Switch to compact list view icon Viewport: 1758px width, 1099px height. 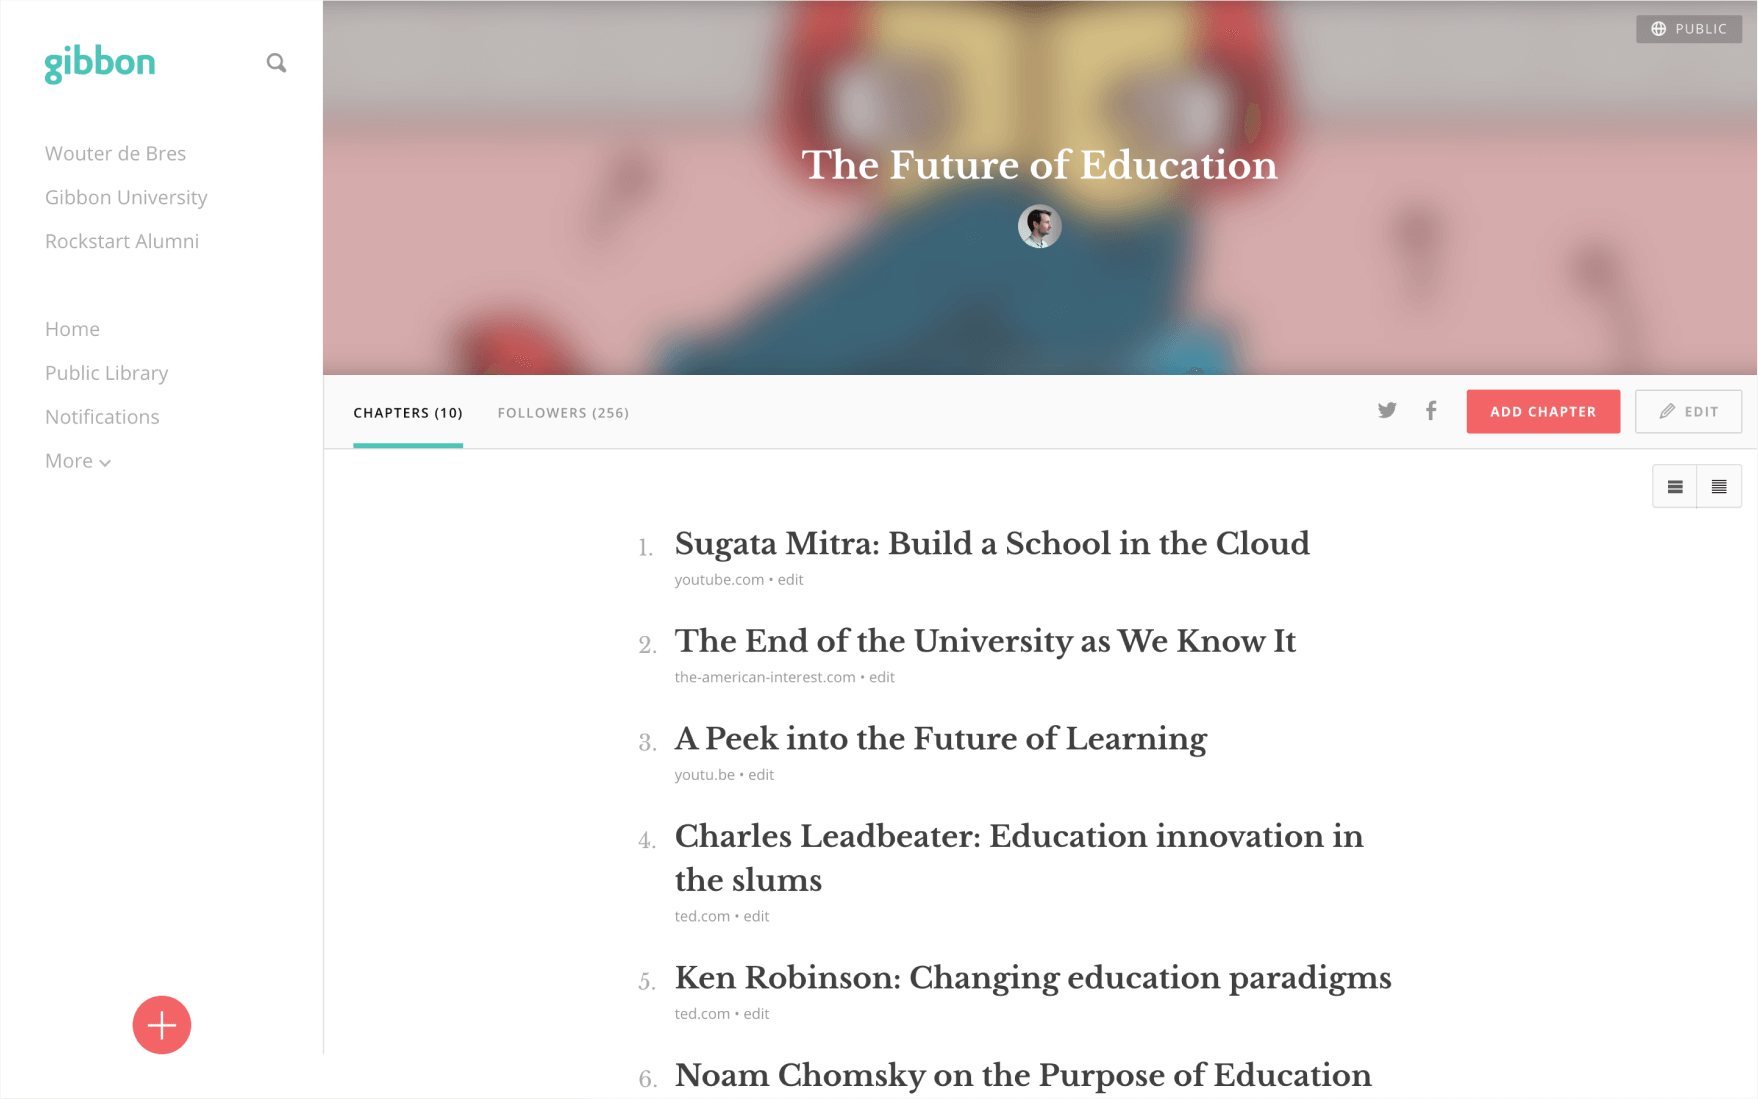pos(1719,487)
